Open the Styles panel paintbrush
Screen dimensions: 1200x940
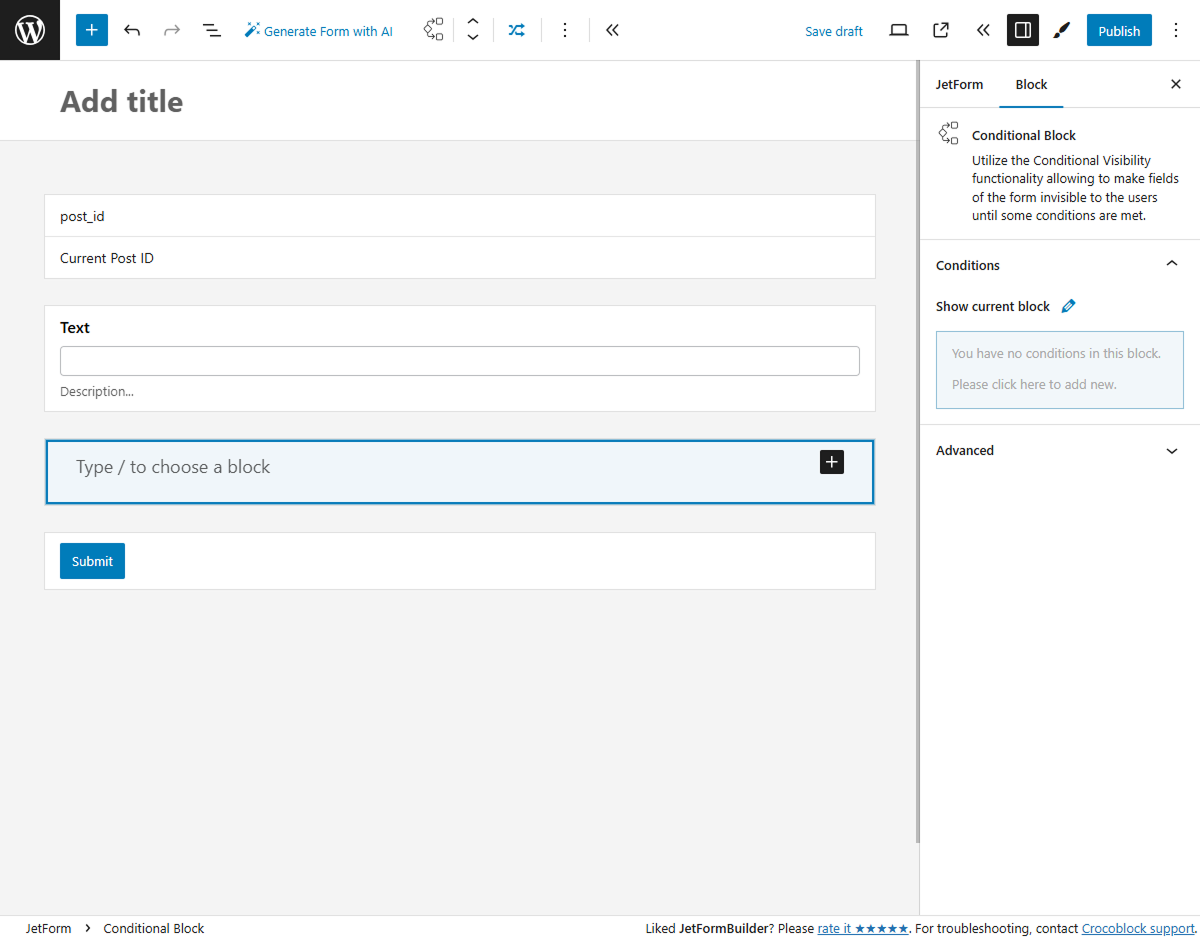(x=1061, y=30)
